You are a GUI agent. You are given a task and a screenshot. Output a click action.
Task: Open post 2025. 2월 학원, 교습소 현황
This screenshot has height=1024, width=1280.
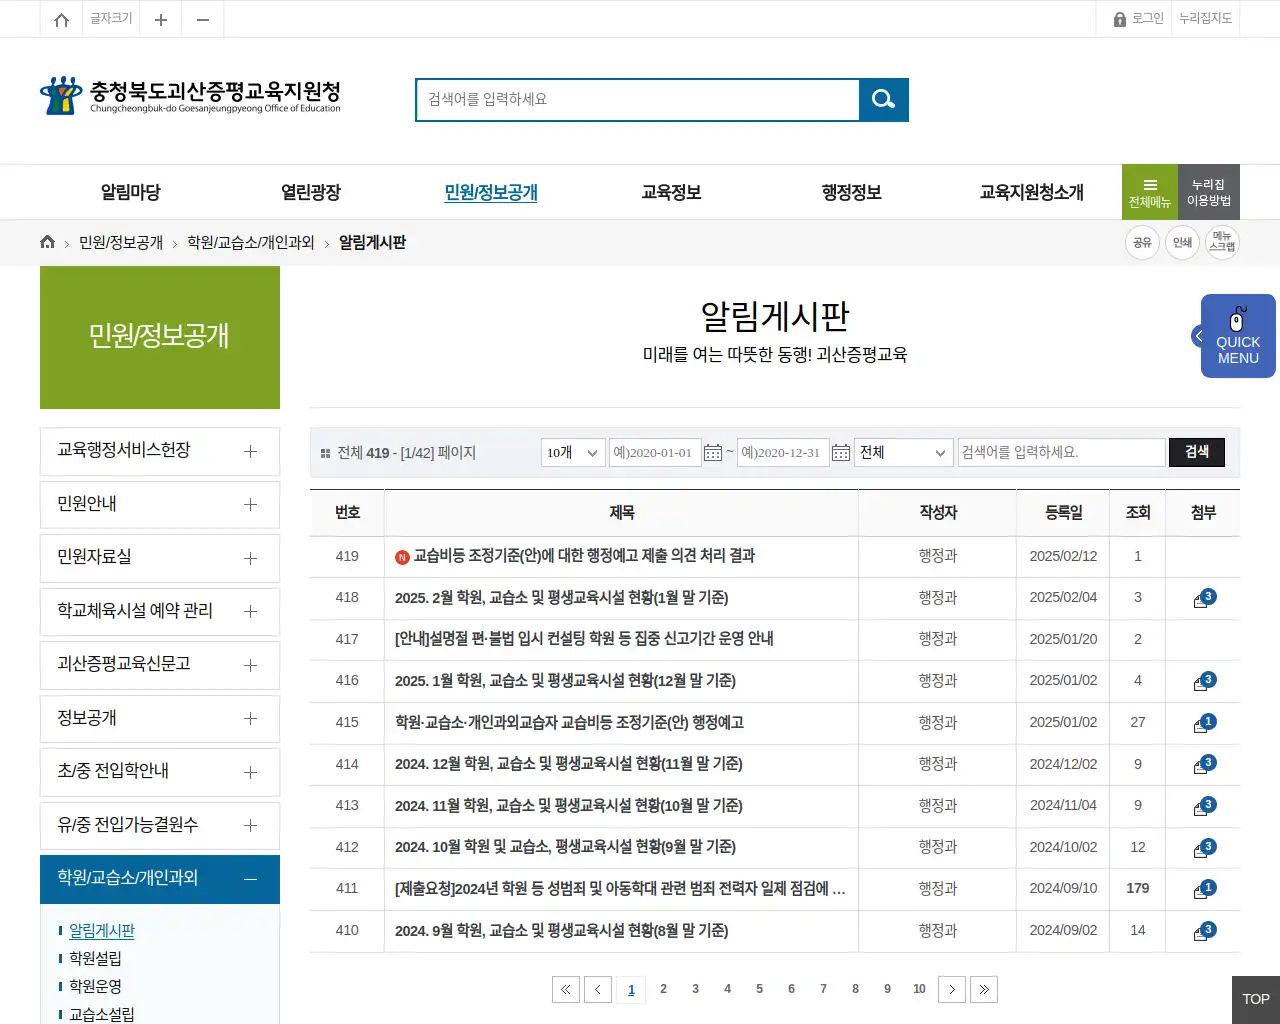click(x=561, y=598)
